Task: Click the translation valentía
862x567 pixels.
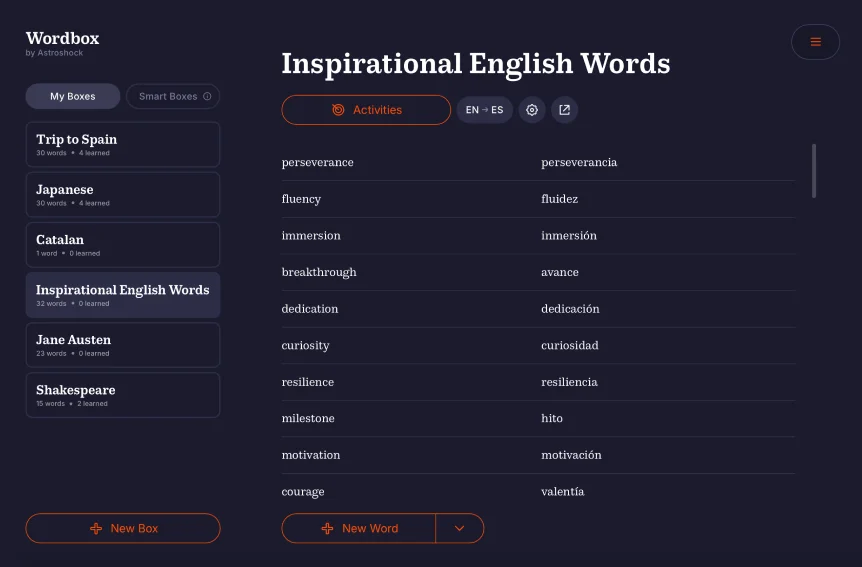Action: [x=562, y=492]
